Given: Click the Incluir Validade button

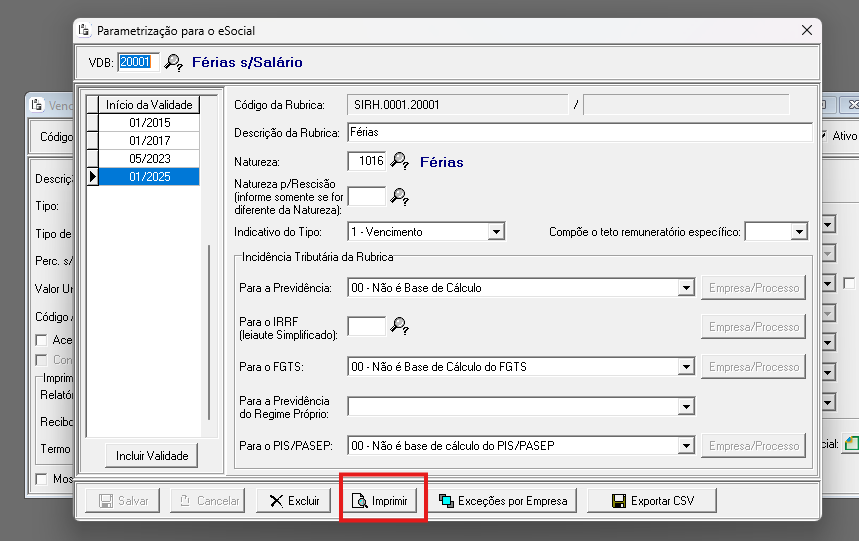Looking at the screenshot, I should [152, 456].
